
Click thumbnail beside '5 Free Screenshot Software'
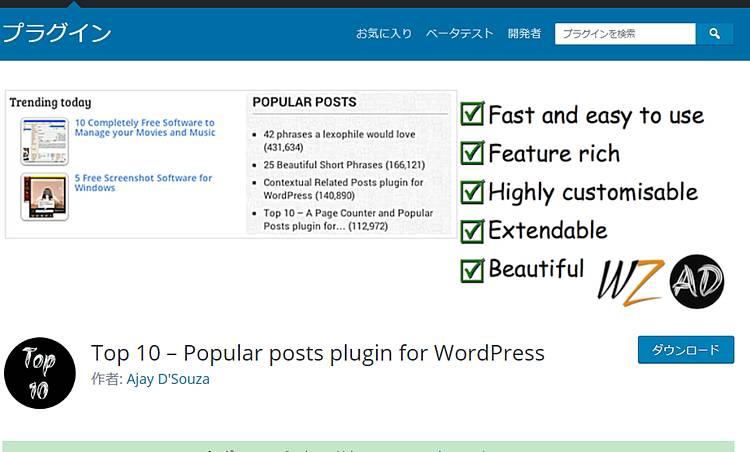coord(44,197)
